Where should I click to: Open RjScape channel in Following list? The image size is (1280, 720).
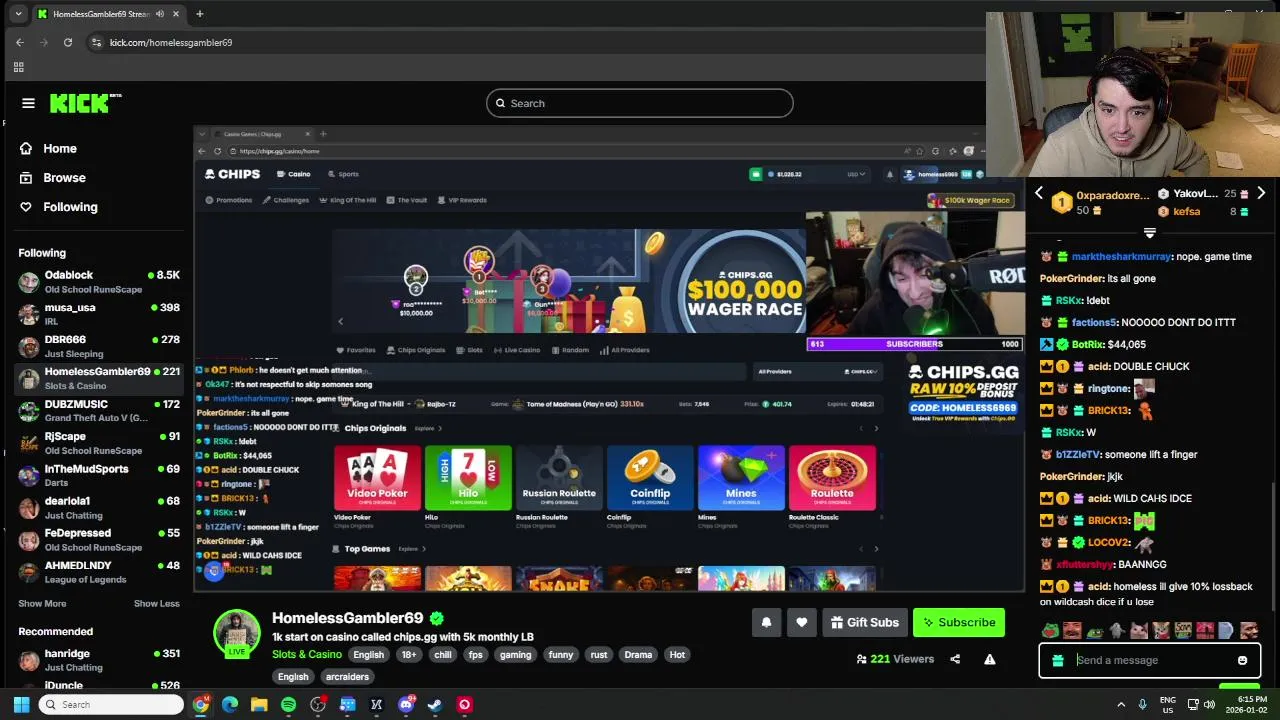point(98,443)
